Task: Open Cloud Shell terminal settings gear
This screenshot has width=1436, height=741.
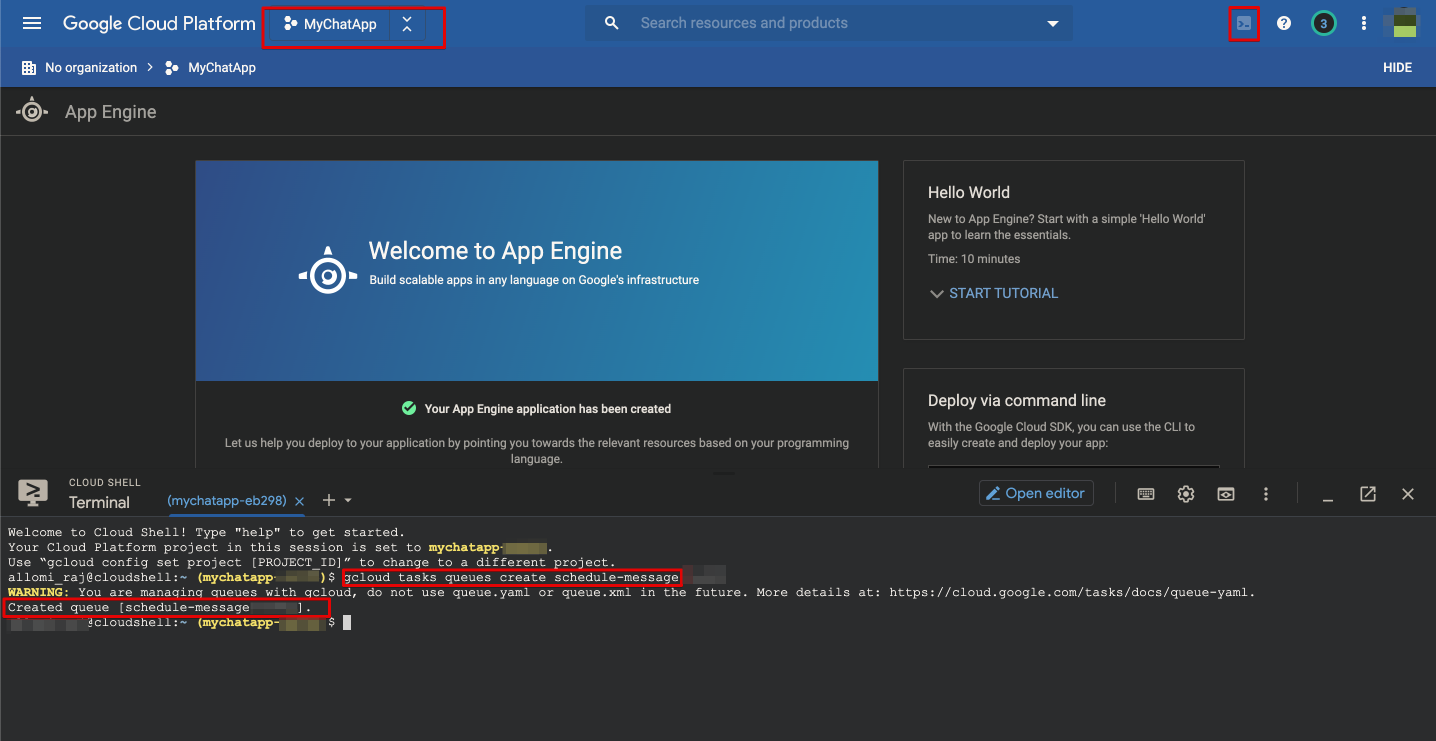Action: (x=1186, y=494)
